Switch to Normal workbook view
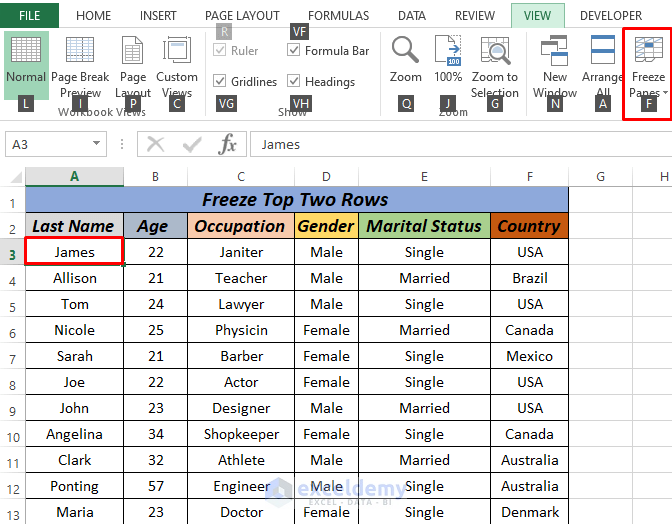672x524 pixels. click(x=26, y=64)
